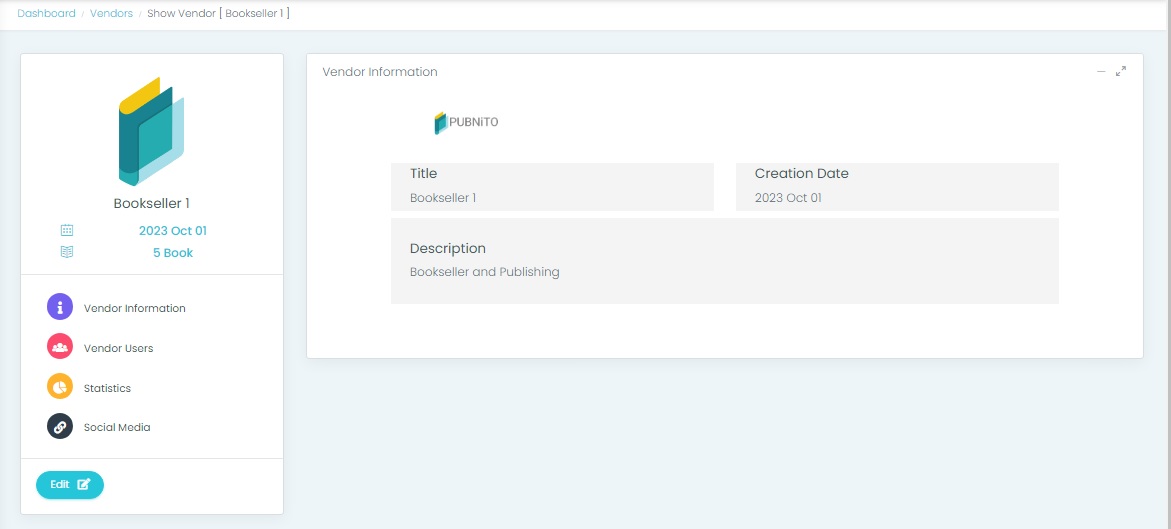Open the Social Media section
The width and height of the screenshot is (1171, 529).
(x=117, y=427)
